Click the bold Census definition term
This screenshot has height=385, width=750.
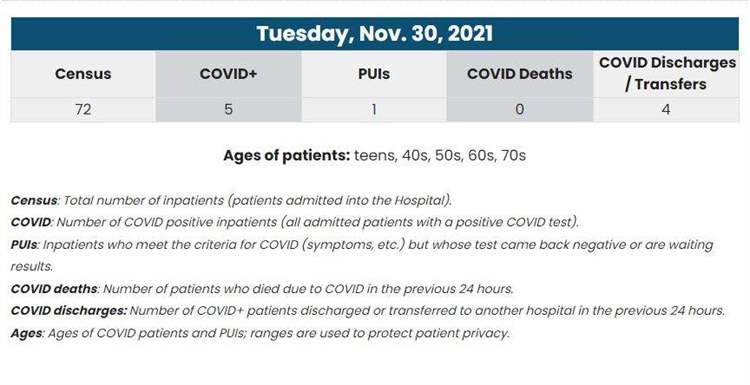[x=34, y=200]
